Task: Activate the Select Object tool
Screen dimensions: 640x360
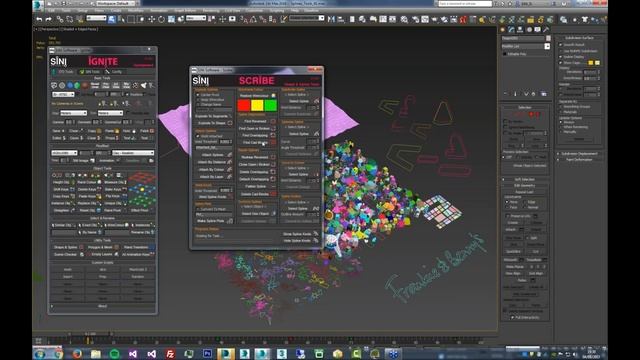Action: click(x=112, y=19)
